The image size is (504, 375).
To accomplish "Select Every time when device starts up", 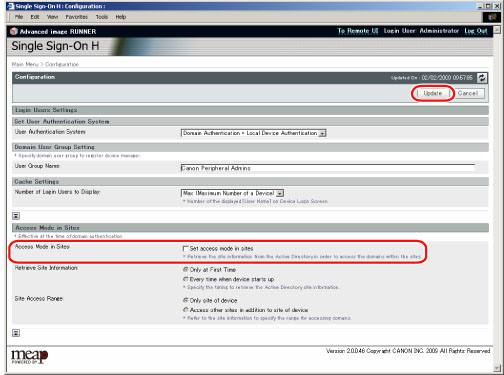I will [186, 279].
